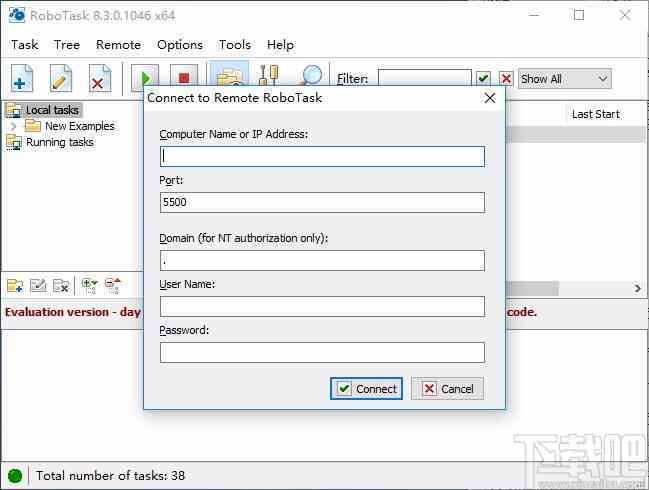Open settings via tools icon in toolbar

[269, 75]
